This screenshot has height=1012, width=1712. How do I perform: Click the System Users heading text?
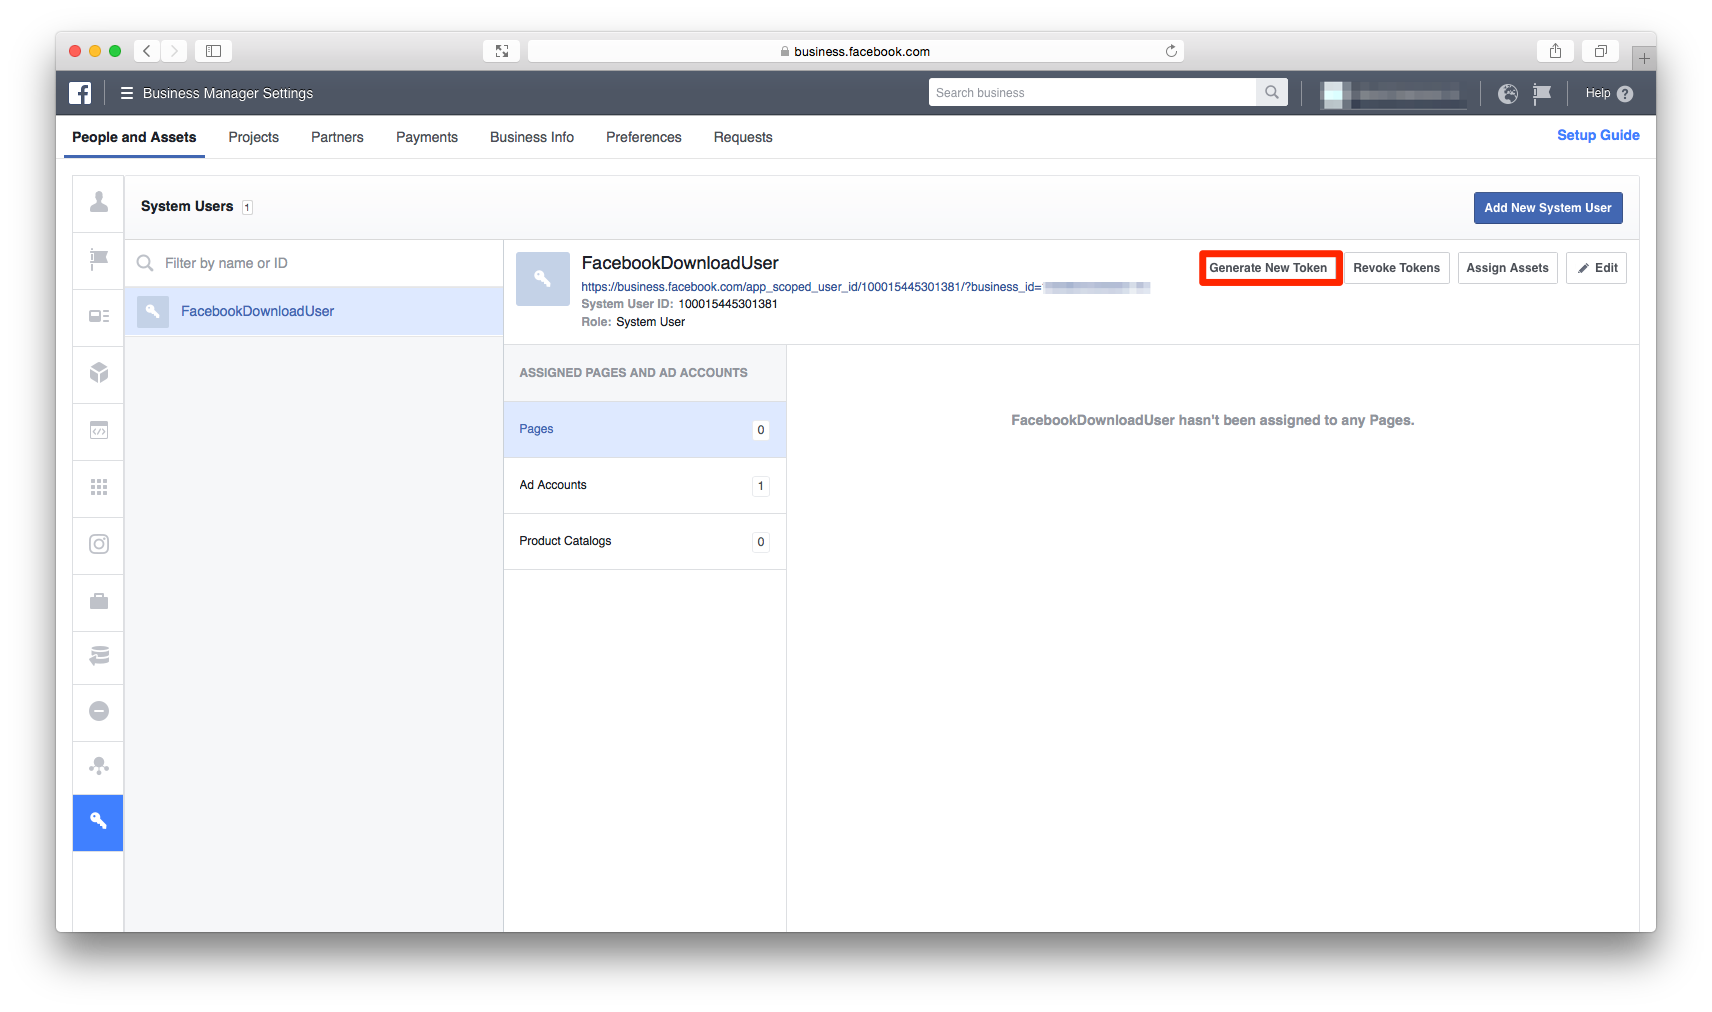[x=187, y=206]
